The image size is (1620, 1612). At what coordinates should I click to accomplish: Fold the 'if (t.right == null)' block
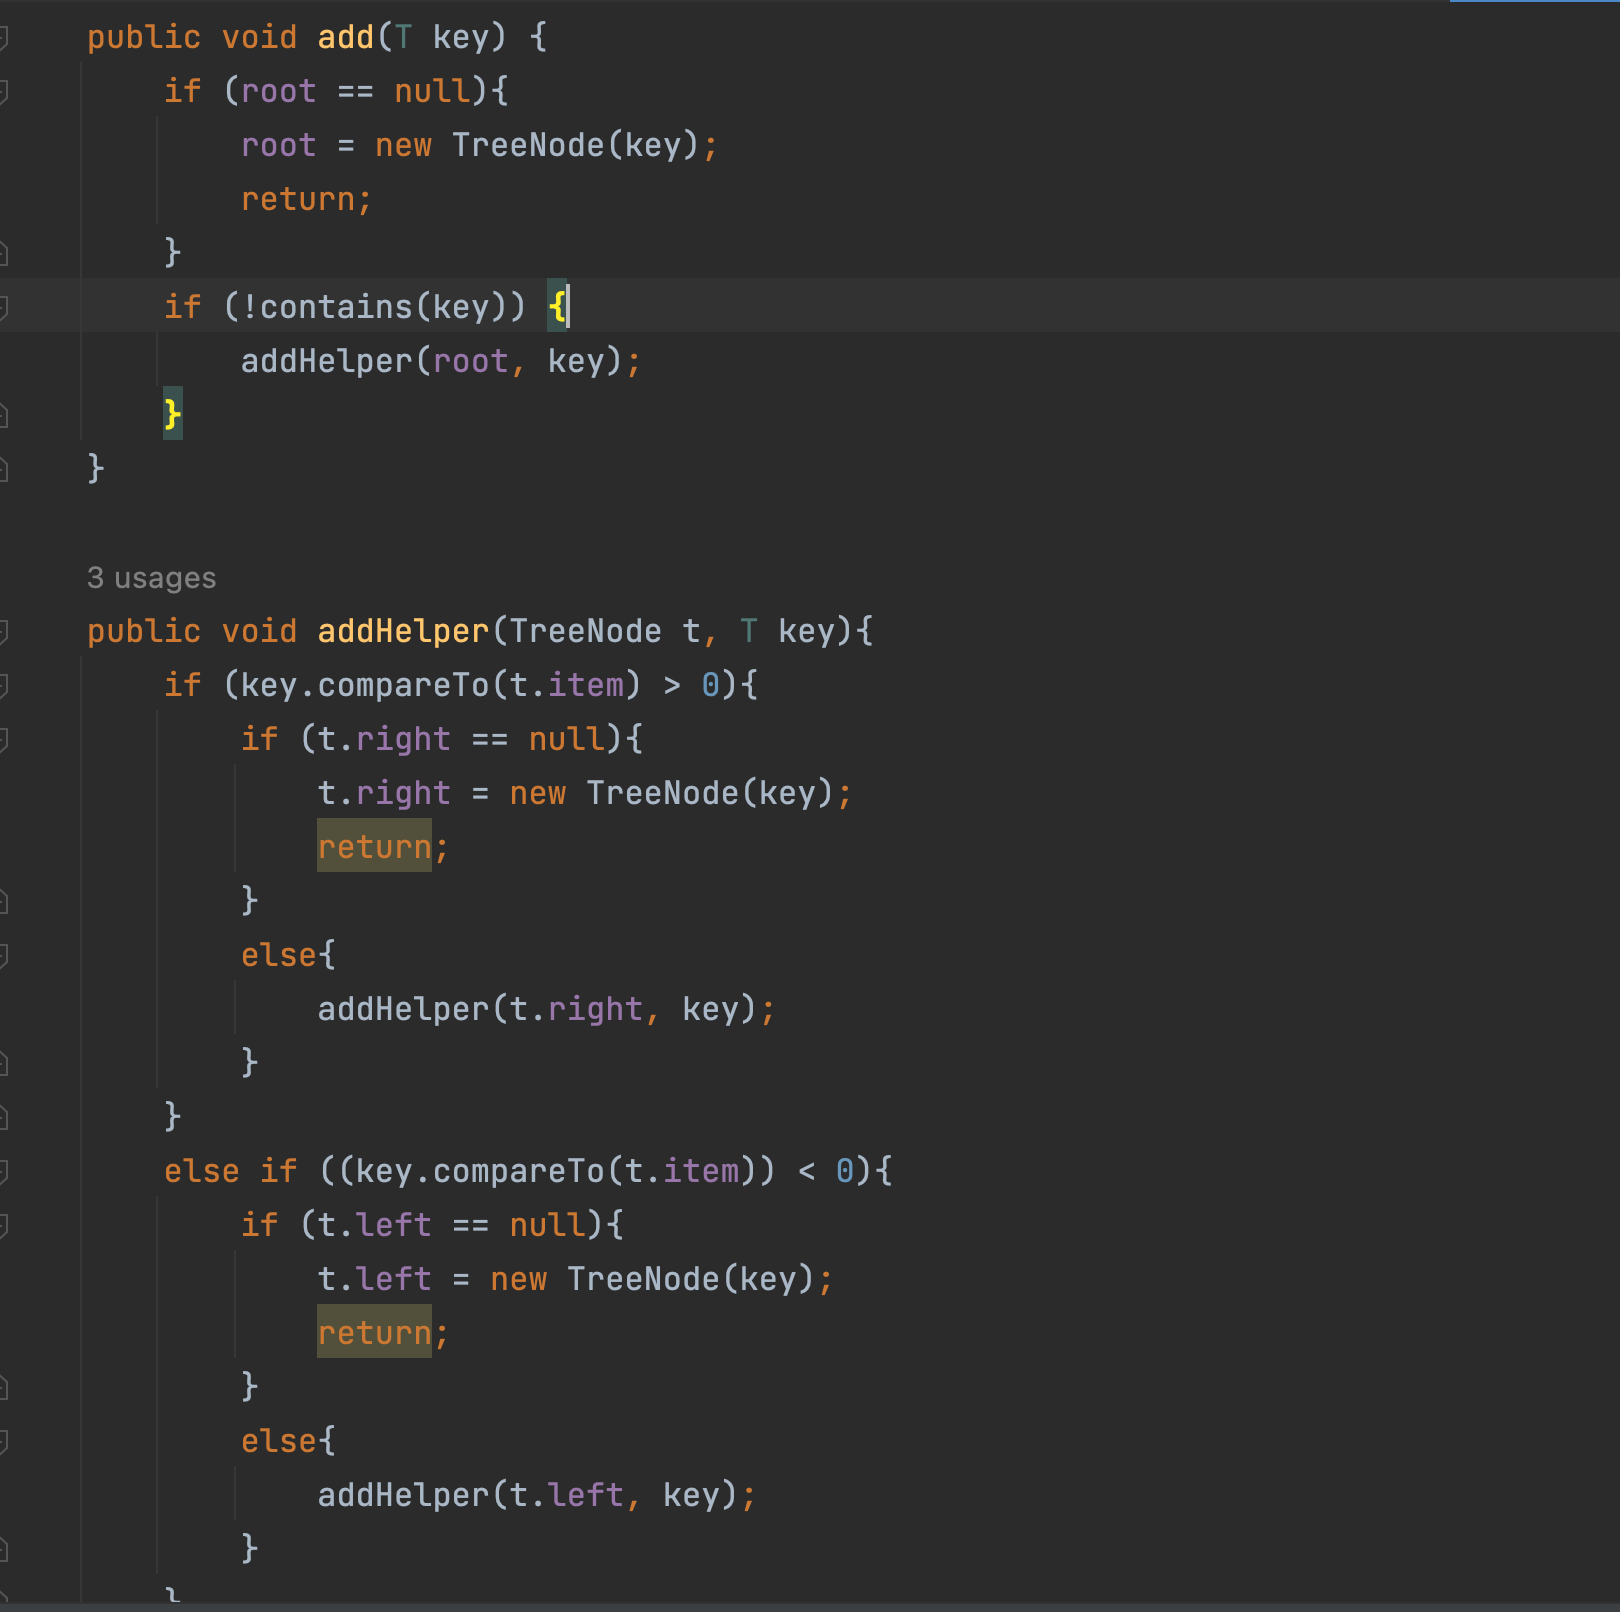(x=4, y=739)
